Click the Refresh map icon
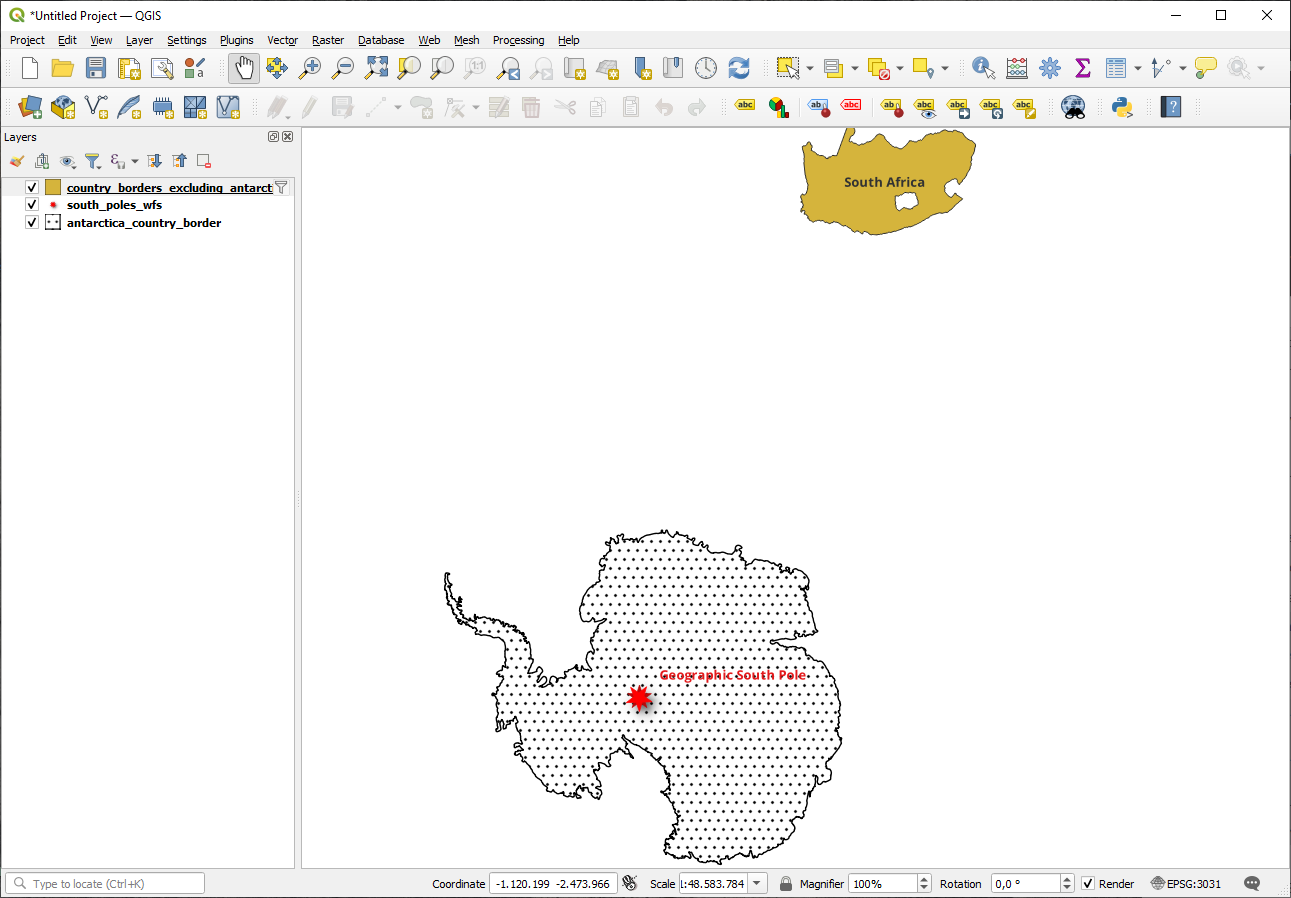Screen dimensions: 1291x898 (739, 68)
